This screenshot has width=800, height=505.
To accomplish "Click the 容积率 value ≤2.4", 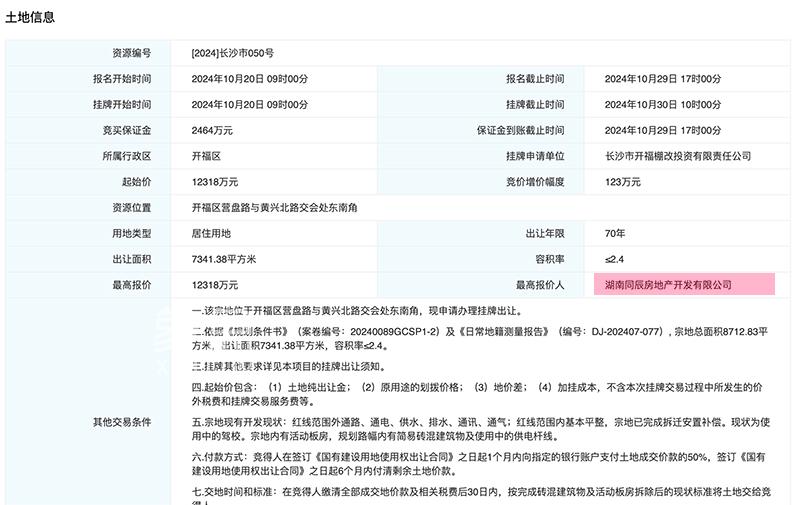I will coord(616,259).
